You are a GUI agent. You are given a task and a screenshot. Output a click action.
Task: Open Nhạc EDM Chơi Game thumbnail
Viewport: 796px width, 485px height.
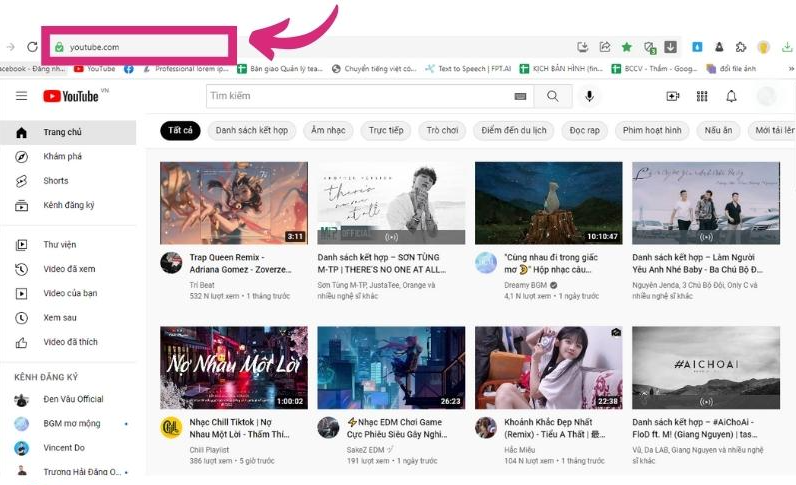(x=391, y=368)
